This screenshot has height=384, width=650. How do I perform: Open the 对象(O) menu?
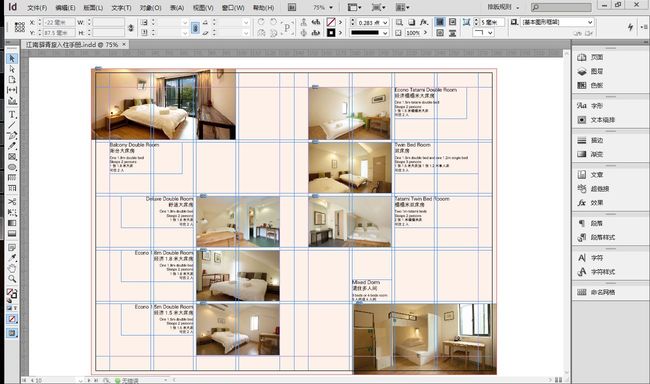(150, 8)
